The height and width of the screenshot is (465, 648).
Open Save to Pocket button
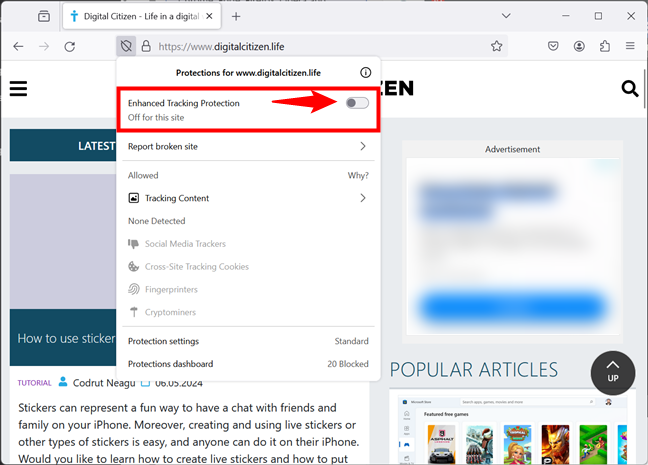553,46
